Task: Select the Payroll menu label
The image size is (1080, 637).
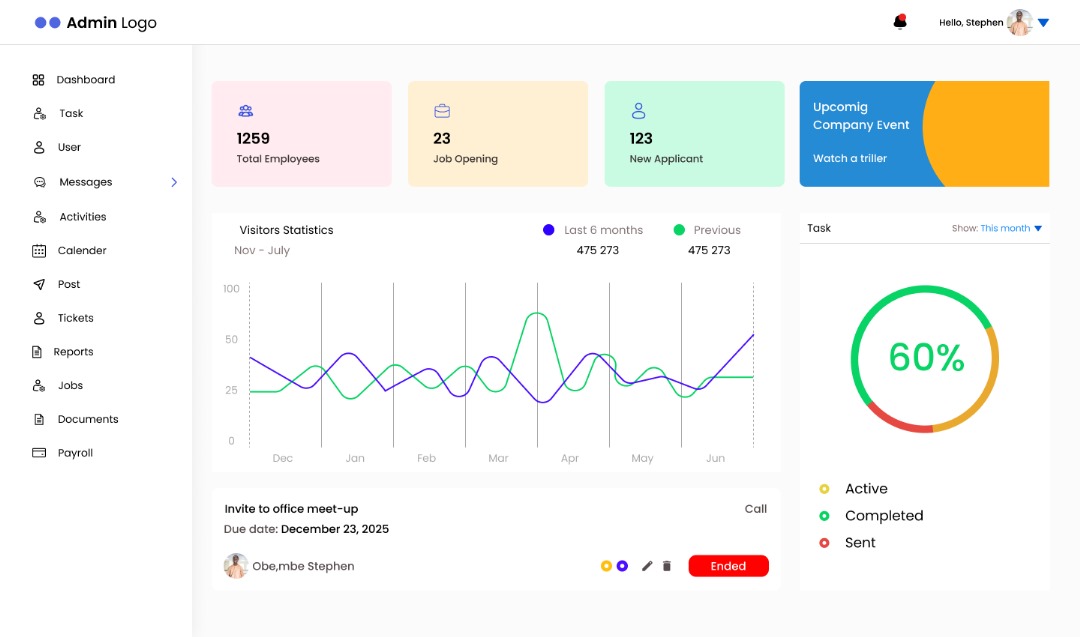Action: [x=75, y=453]
